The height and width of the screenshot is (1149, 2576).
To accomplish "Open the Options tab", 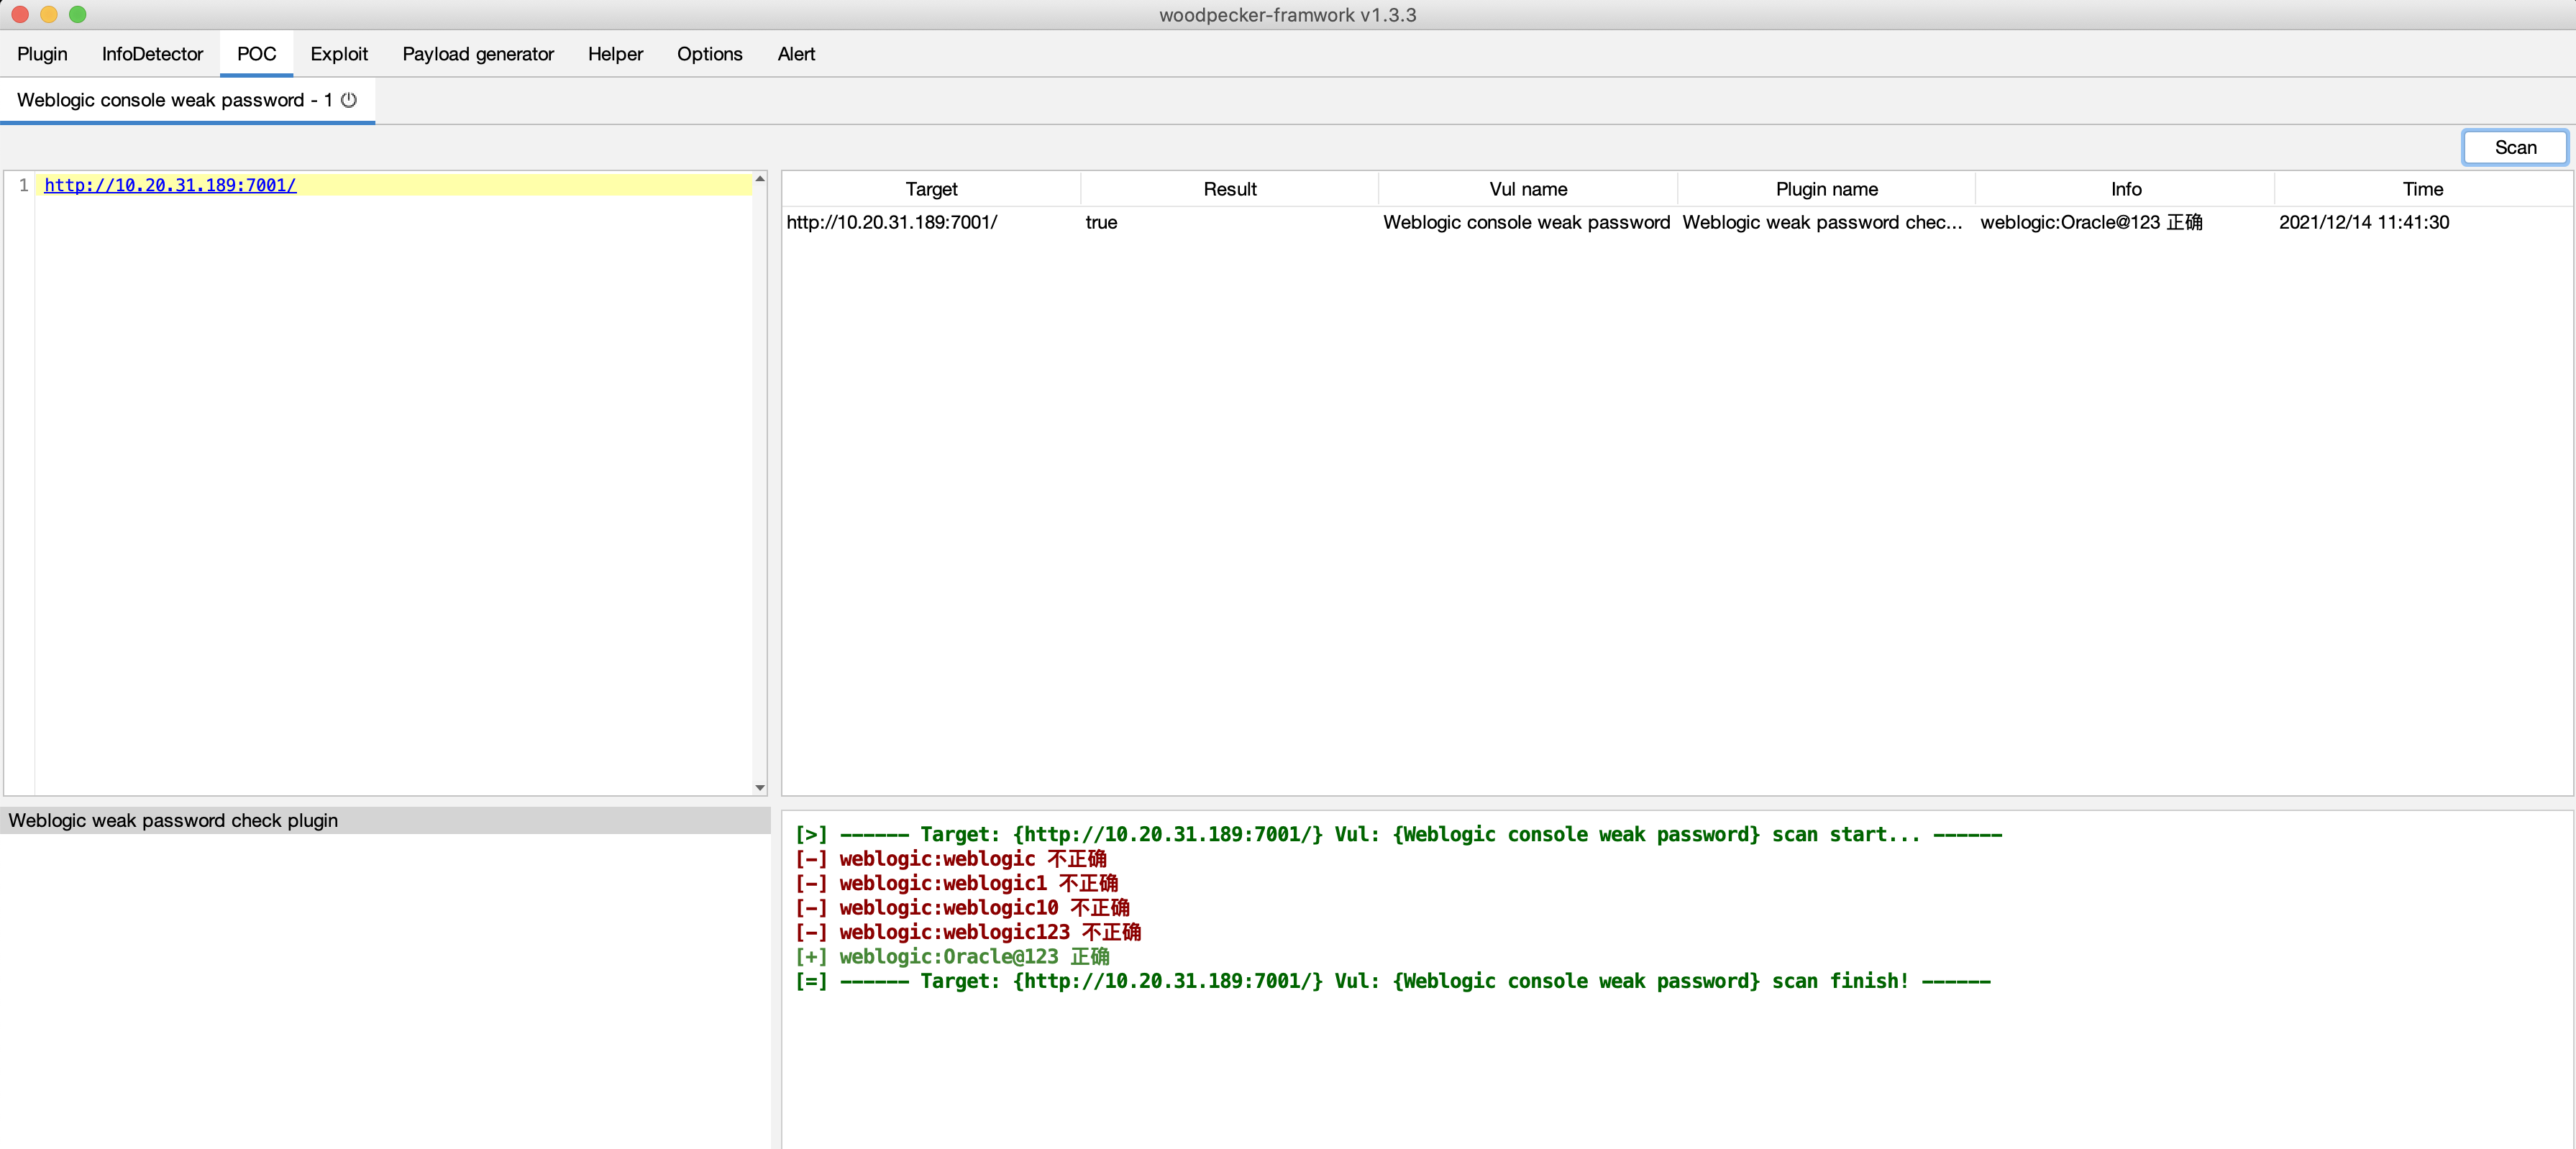I will coord(709,54).
